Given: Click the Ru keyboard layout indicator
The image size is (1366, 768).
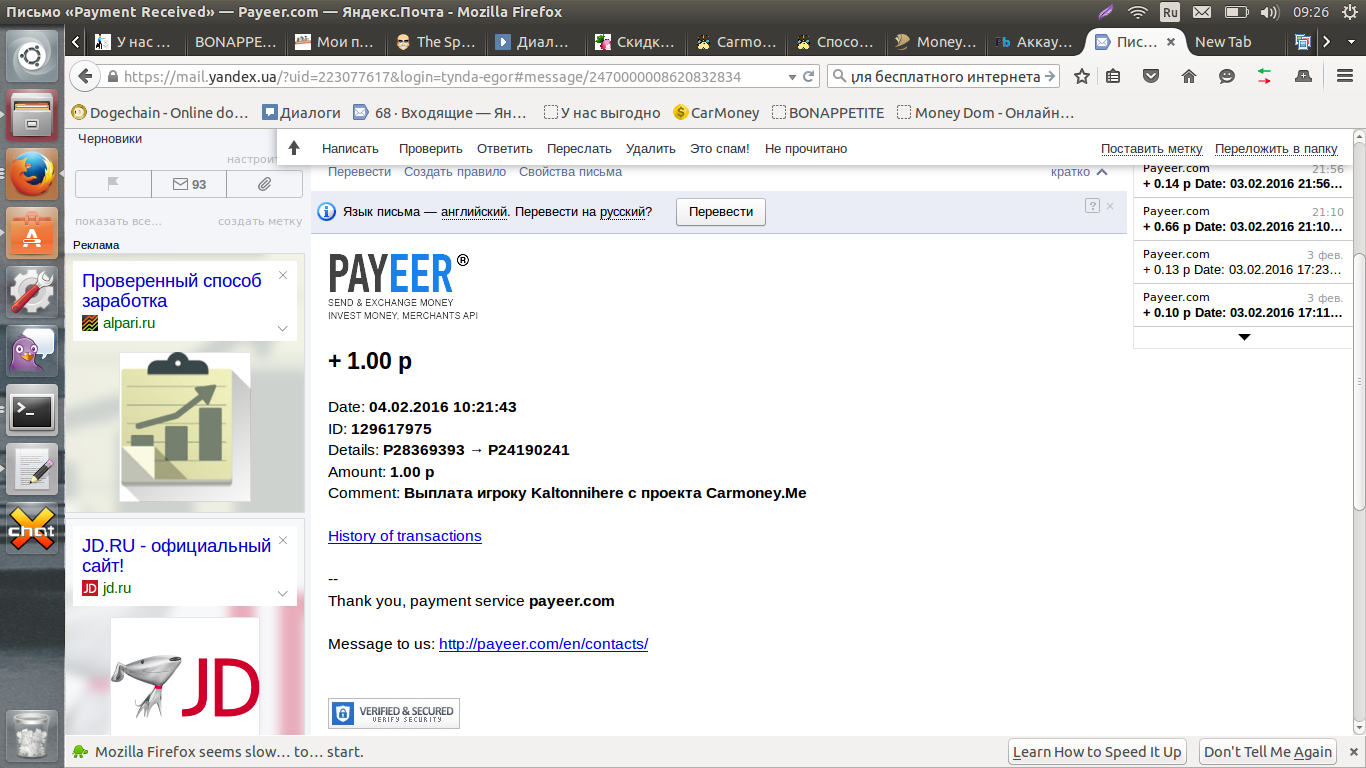Looking at the screenshot, I should click(1170, 12).
